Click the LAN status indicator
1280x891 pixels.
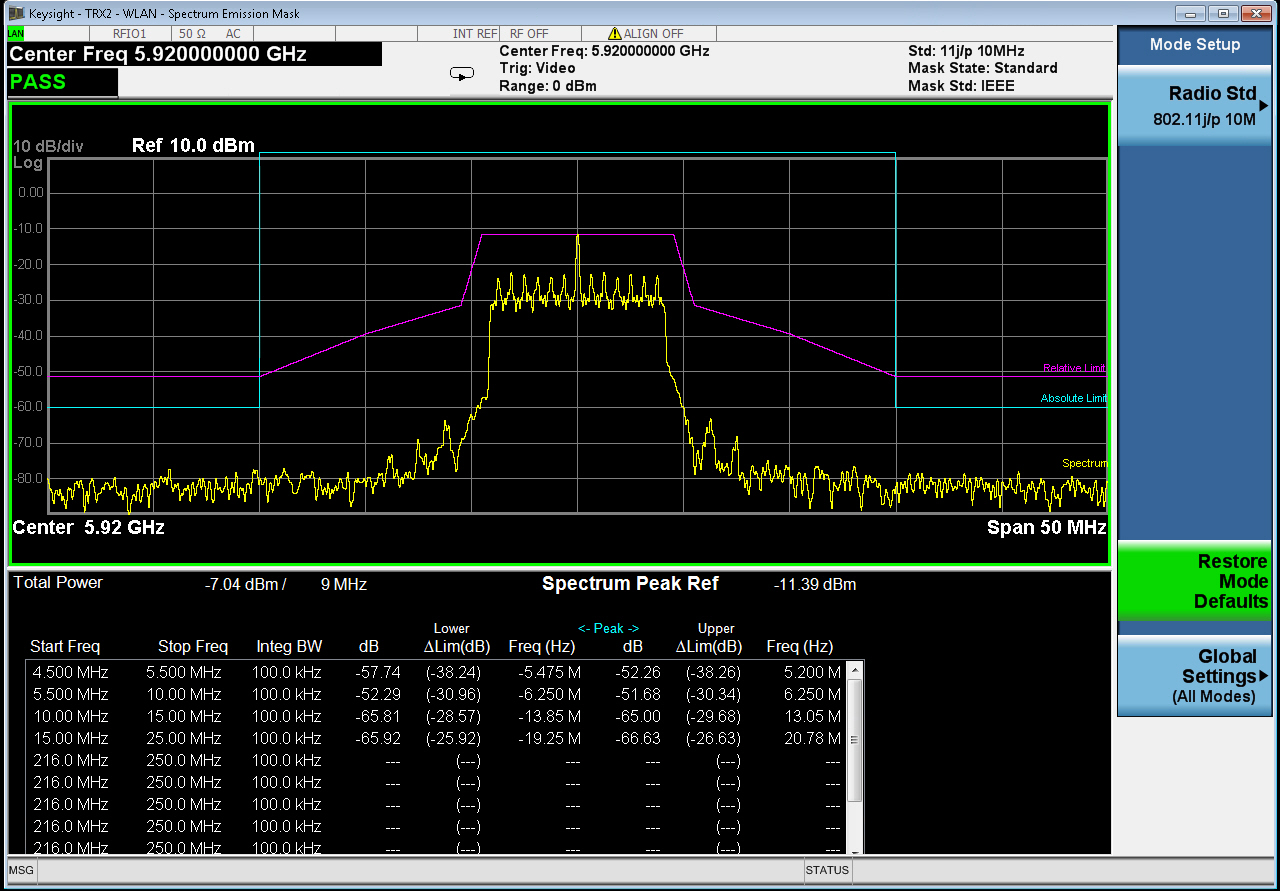[14, 33]
